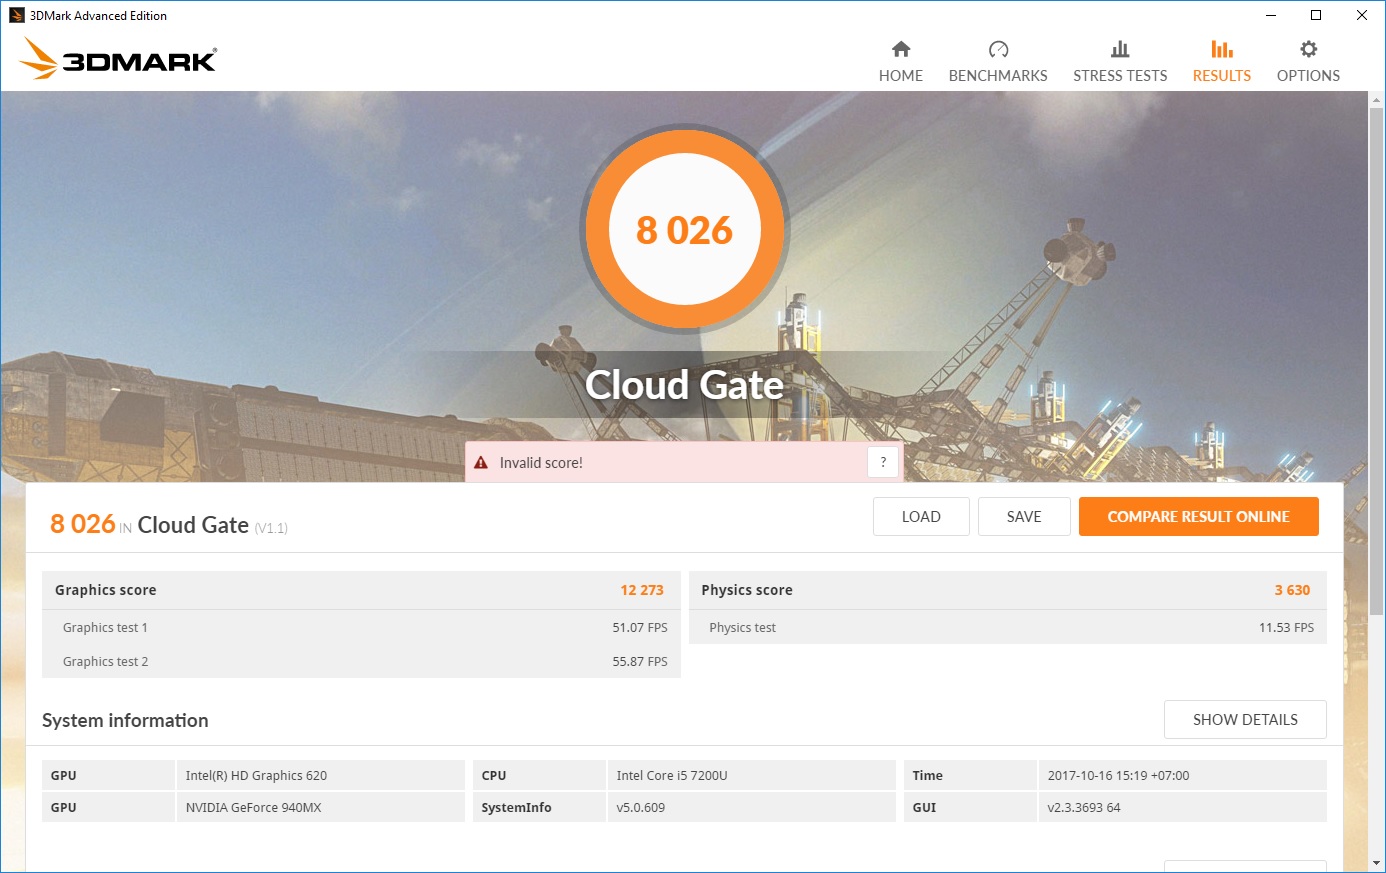1386x873 pixels.
Task: Click the question mark help button
Action: tap(883, 462)
